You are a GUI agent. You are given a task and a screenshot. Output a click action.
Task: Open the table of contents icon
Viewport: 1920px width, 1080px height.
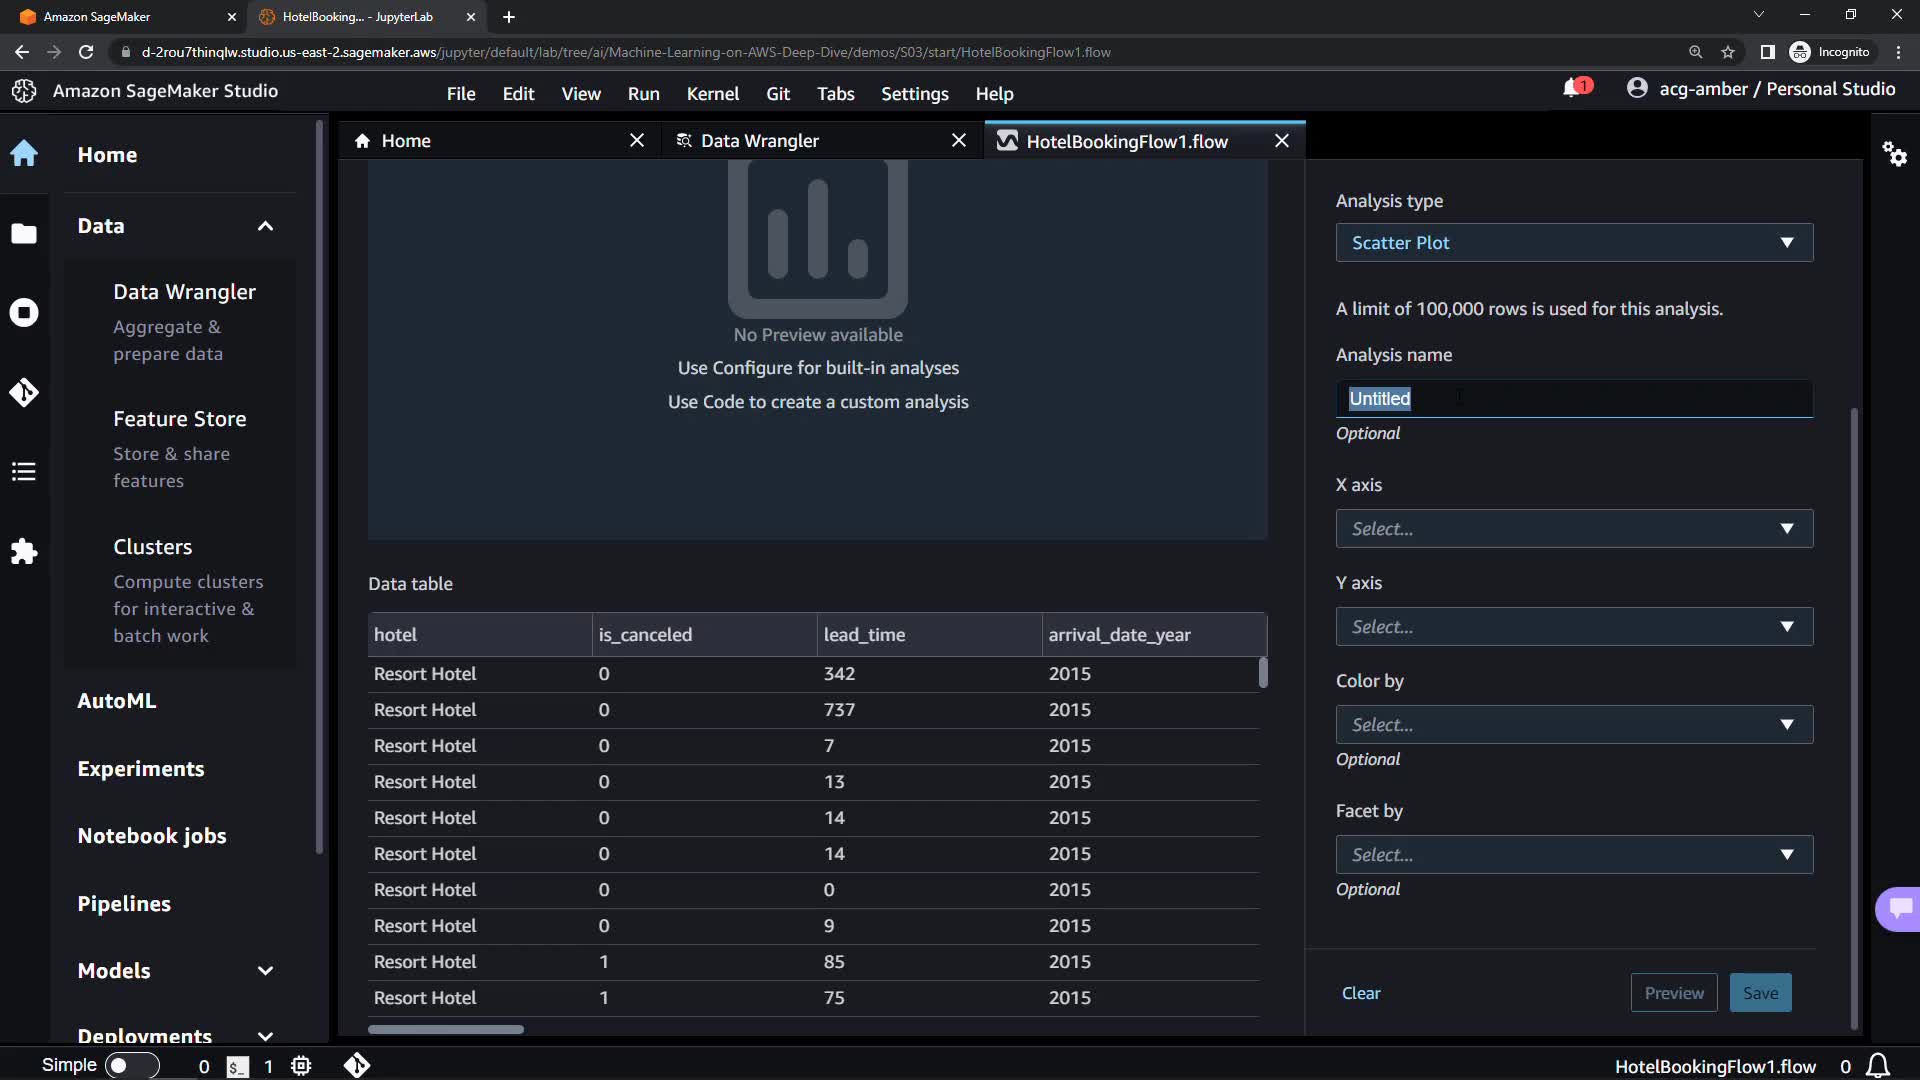click(24, 471)
